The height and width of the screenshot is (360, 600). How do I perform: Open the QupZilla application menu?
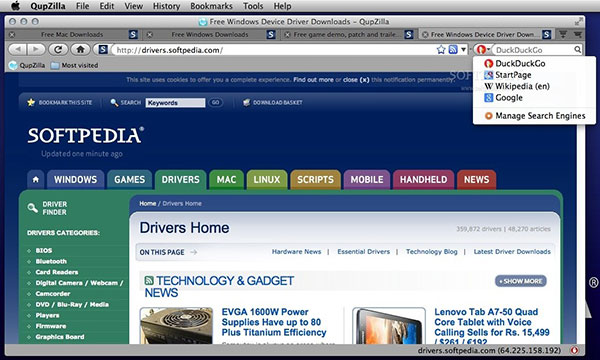48,6
